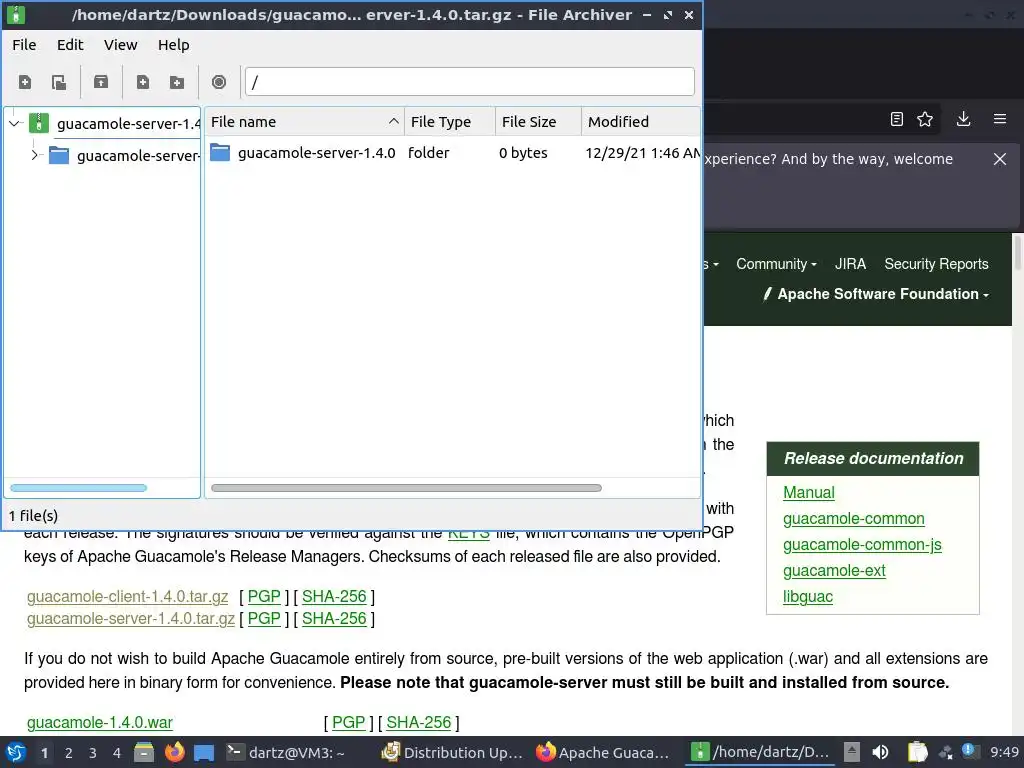The height and width of the screenshot is (768, 1024).
Task: Select the green archive icon in the tree
Action: [39, 123]
